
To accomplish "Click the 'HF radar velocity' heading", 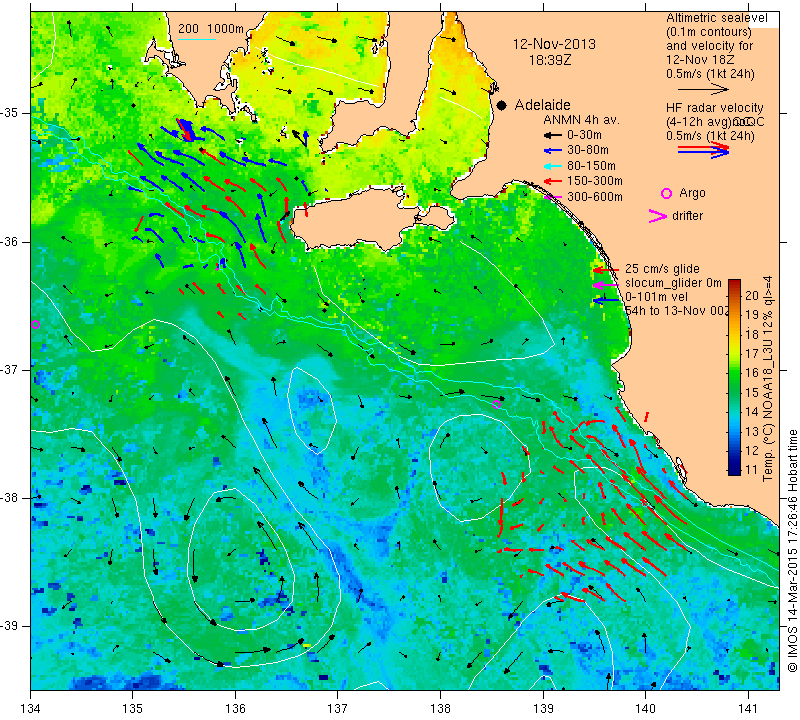I will pyautogui.click(x=715, y=108).
